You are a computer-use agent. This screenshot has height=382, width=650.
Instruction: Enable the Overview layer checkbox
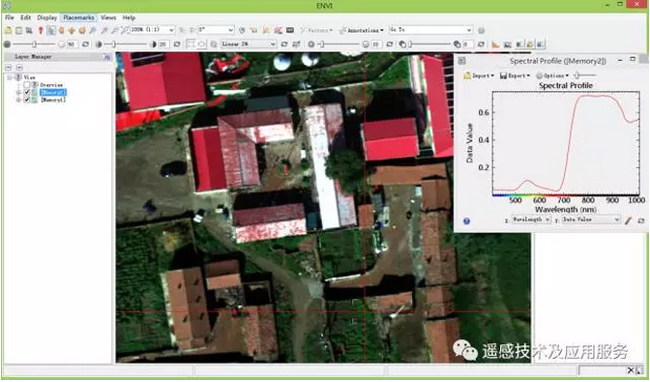(x=27, y=85)
